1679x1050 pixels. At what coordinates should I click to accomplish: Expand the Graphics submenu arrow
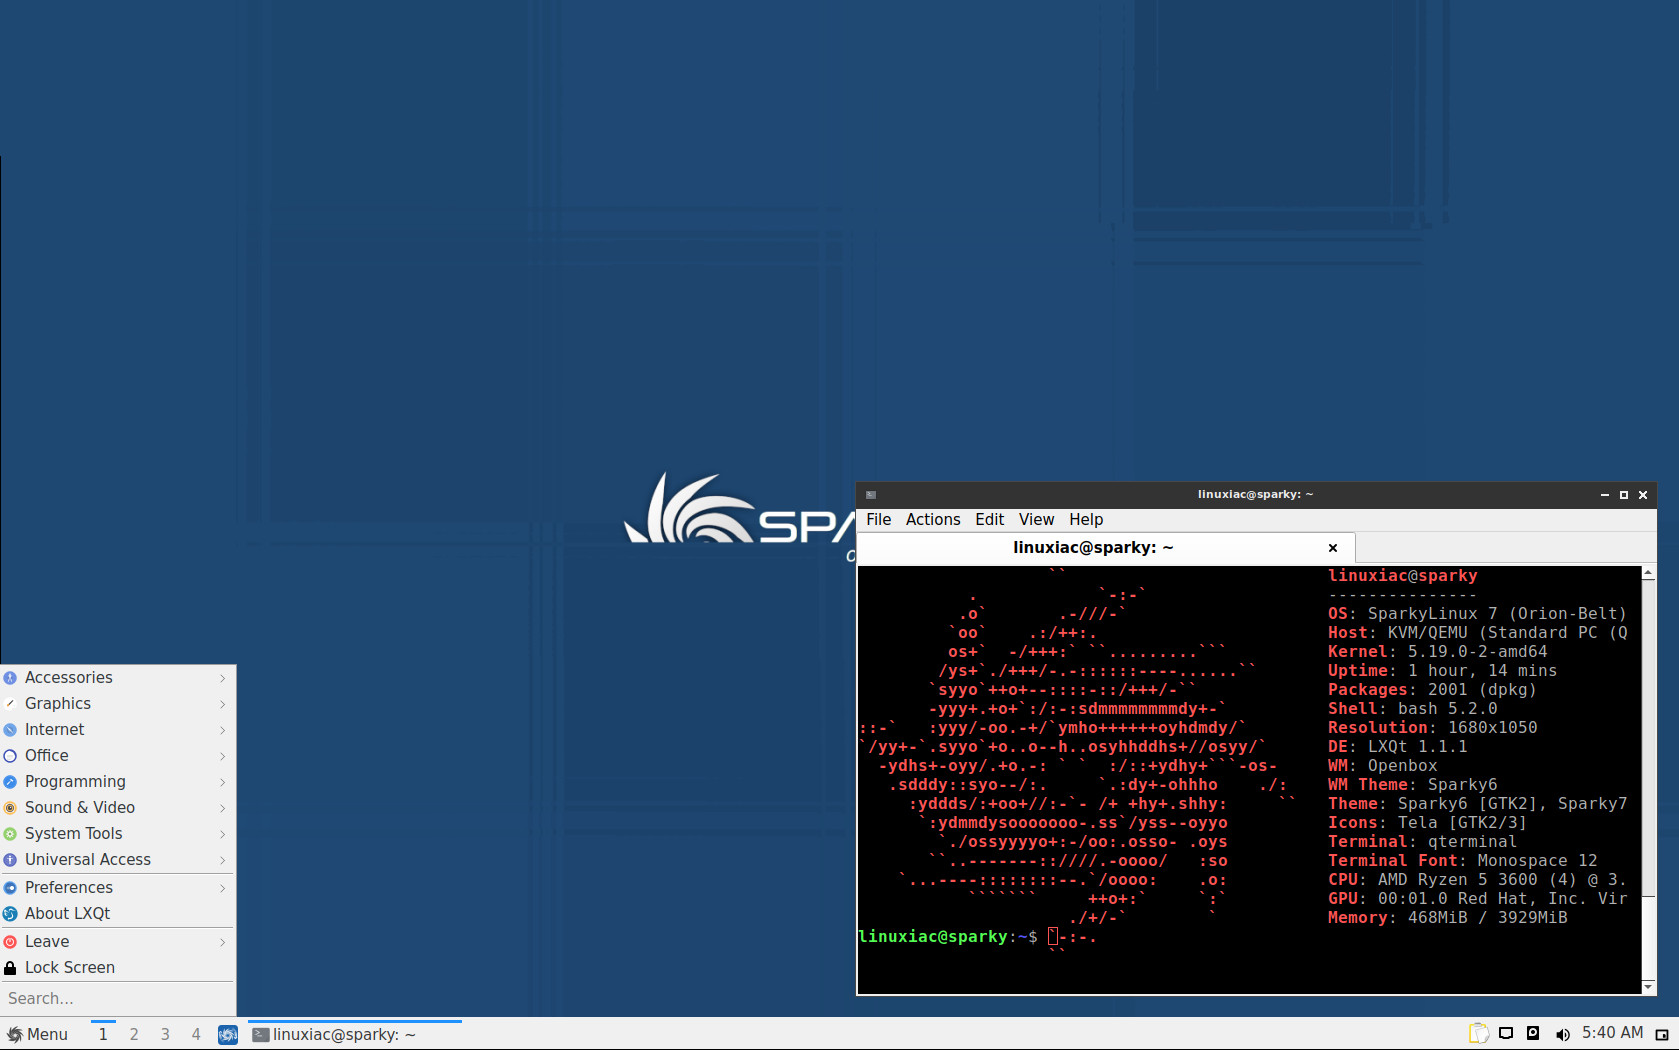223,704
